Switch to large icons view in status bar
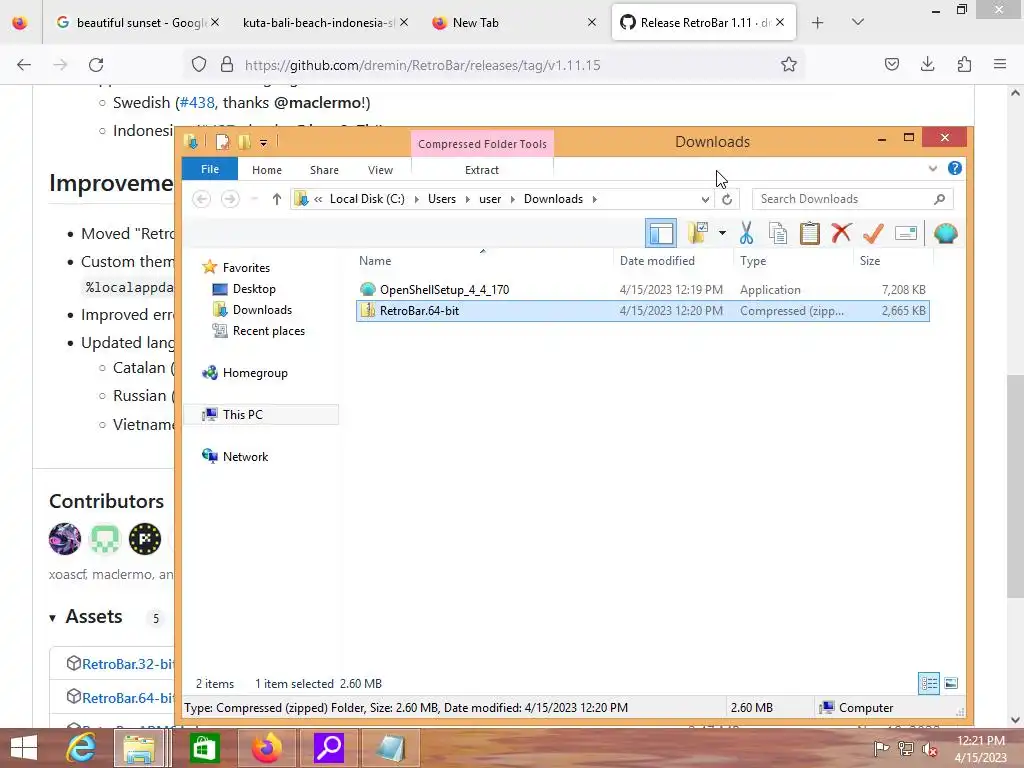The height and width of the screenshot is (768, 1024). tap(952, 684)
